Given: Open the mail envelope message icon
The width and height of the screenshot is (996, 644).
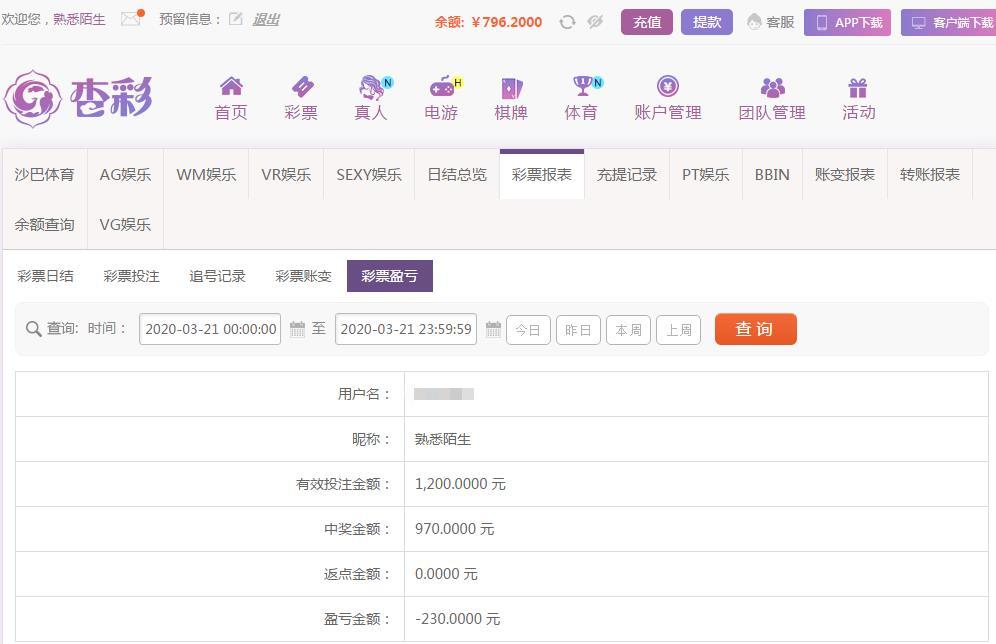Looking at the screenshot, I should [x=130, y=19].
